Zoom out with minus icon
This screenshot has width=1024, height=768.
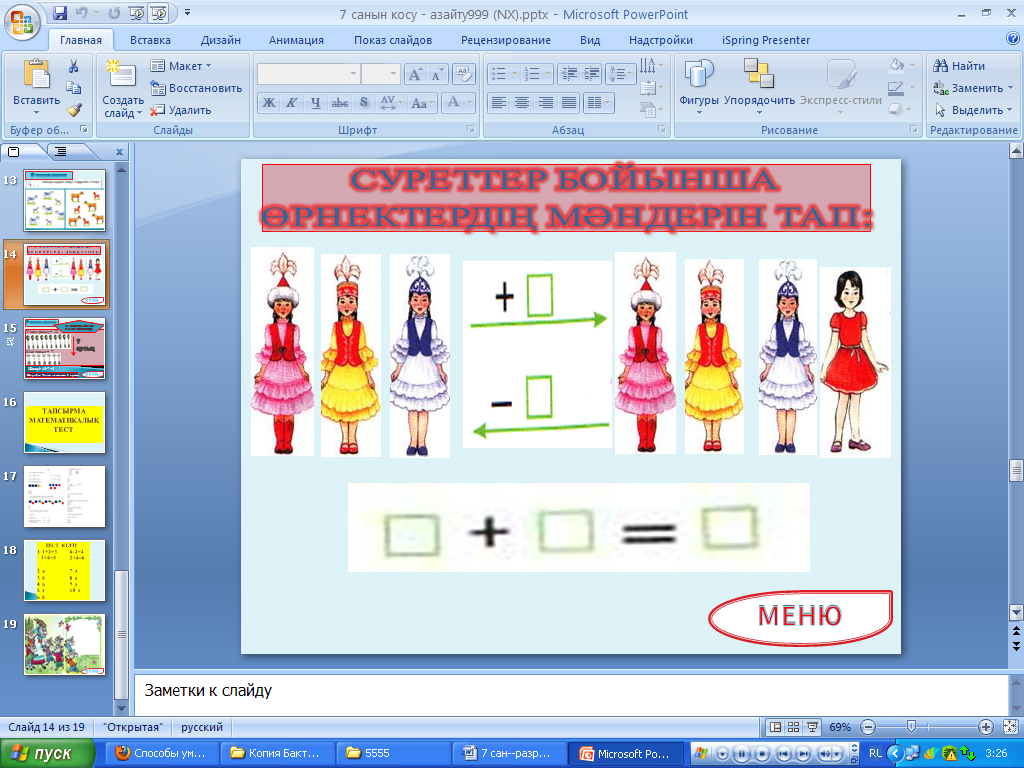pyautogui.click(x=868, y=727)
